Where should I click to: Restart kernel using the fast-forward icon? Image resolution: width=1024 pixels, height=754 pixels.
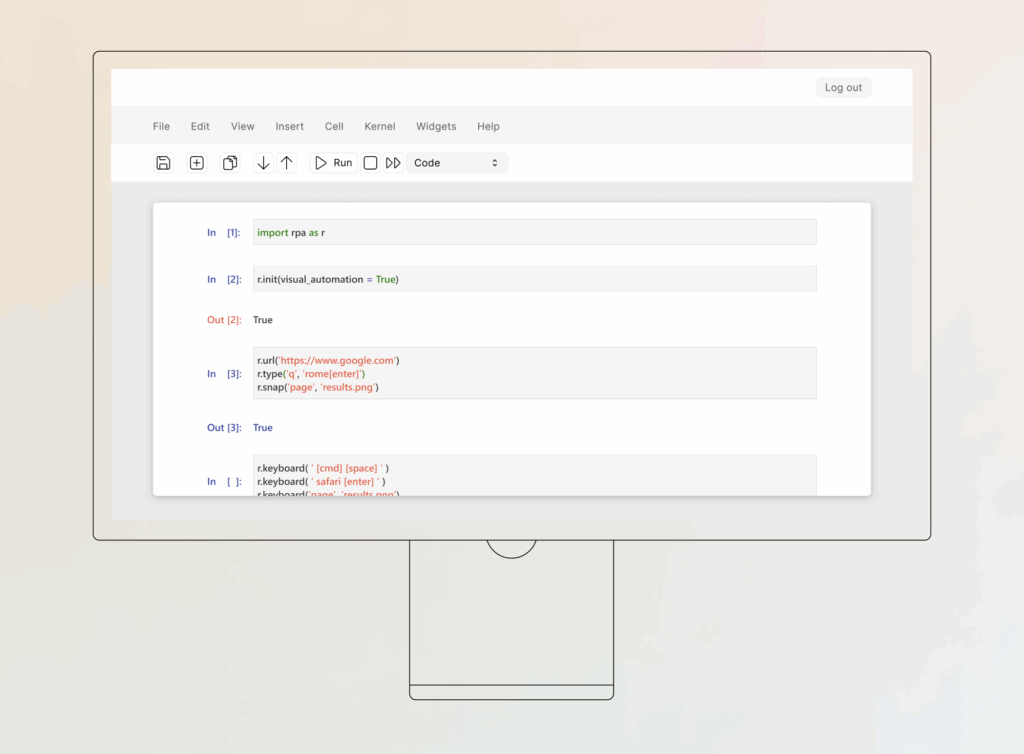click(392, 162)
